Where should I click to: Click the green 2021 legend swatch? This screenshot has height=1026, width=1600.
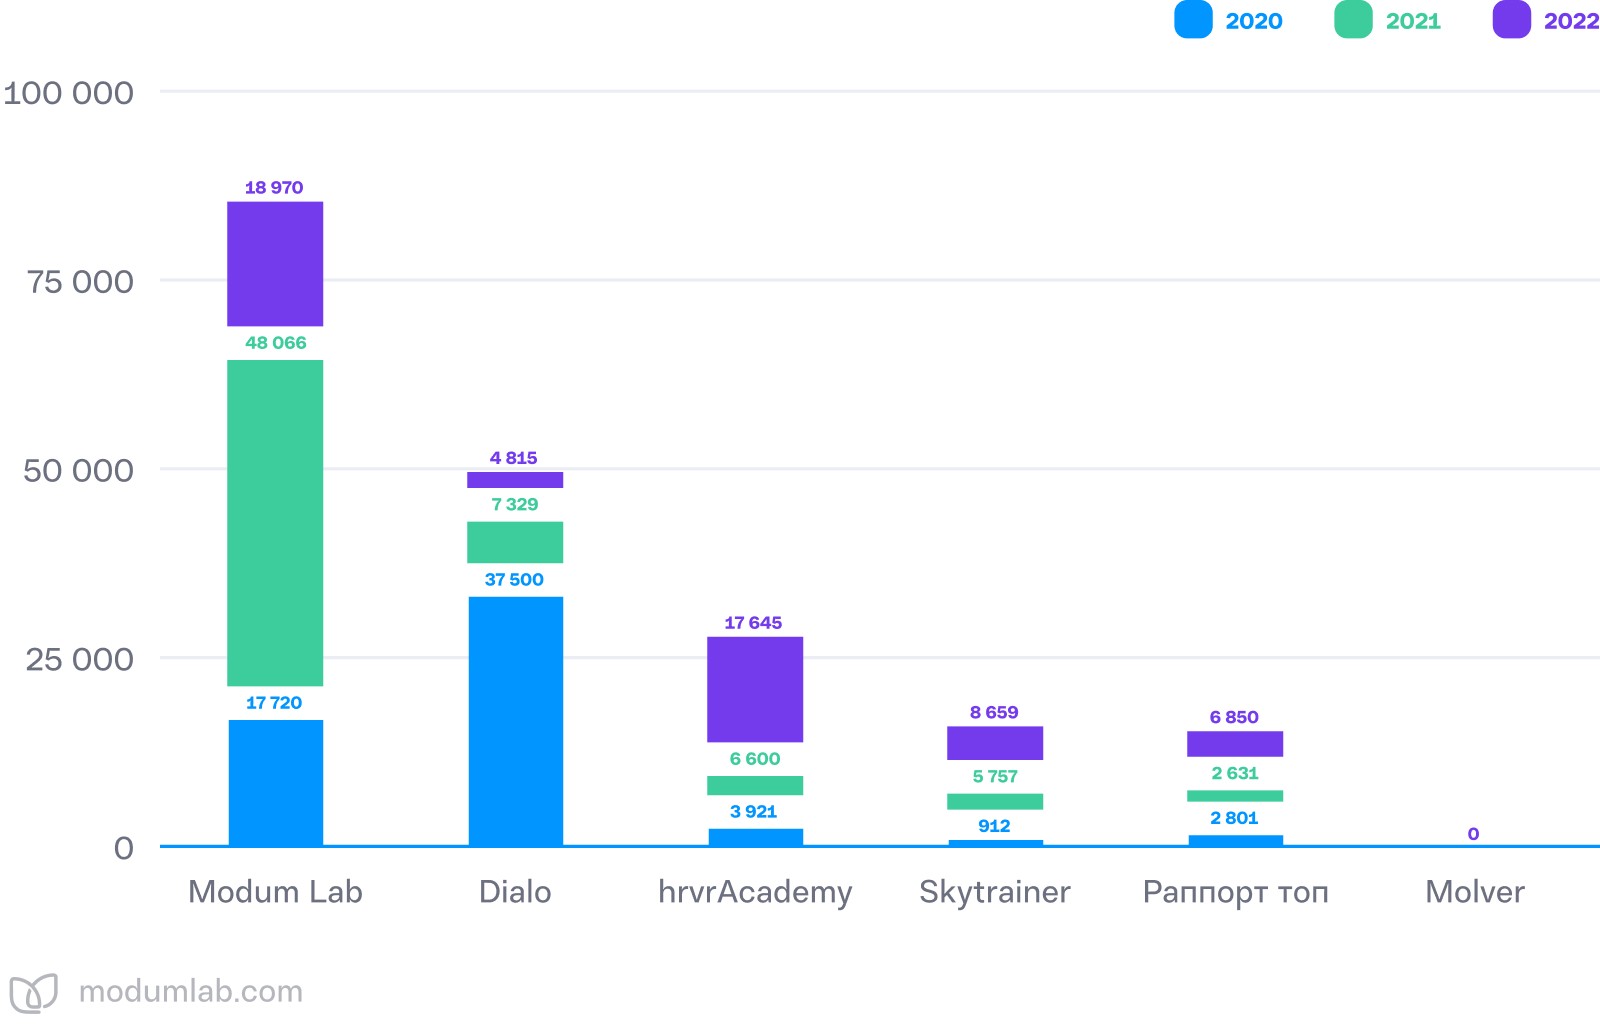pos(1353,20)
